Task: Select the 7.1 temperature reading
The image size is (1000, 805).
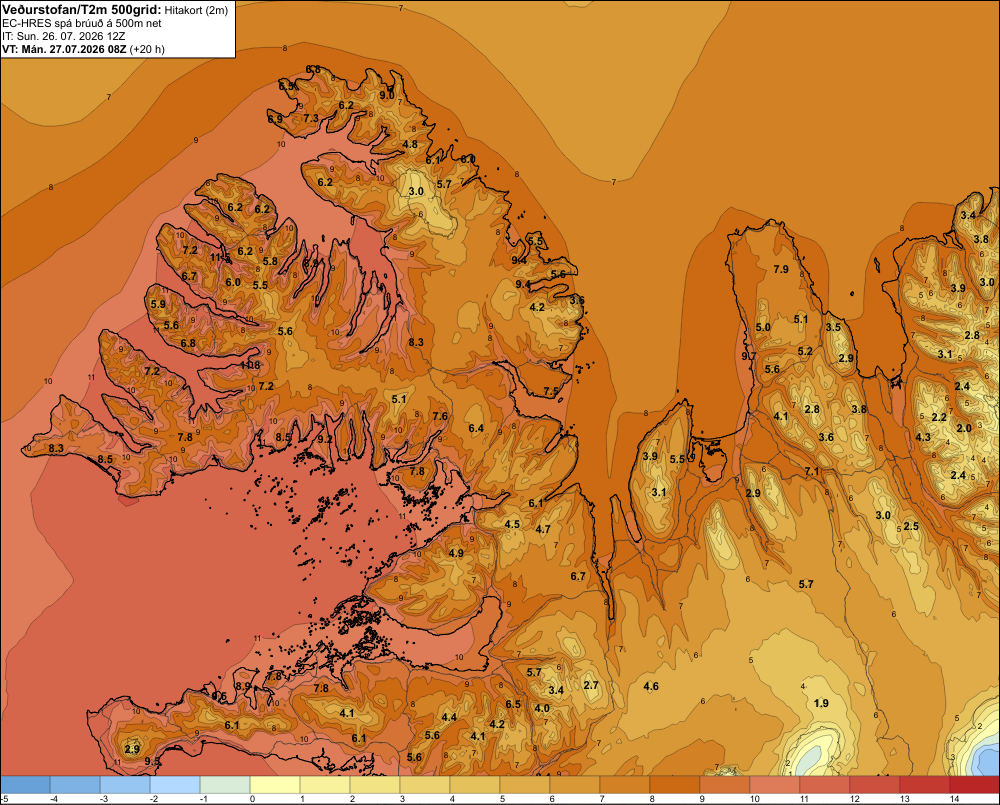Action: [x=812, y=471]
